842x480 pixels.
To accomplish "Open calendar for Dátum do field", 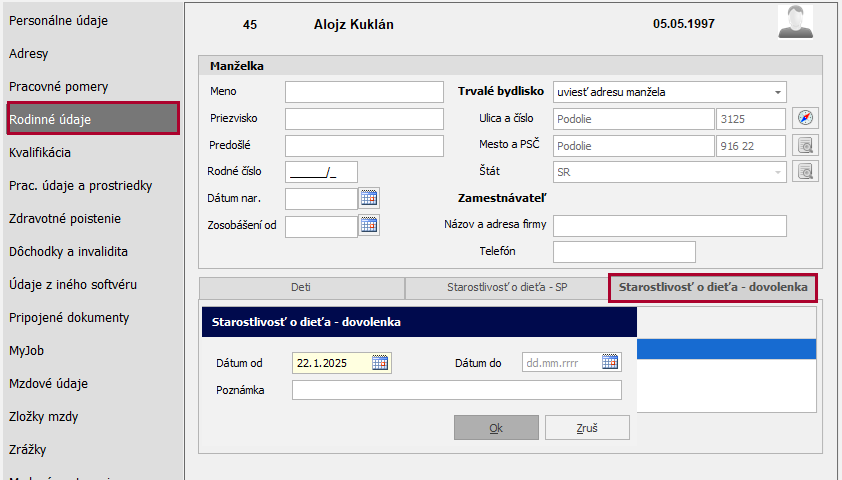I will [x=610, y=362].
